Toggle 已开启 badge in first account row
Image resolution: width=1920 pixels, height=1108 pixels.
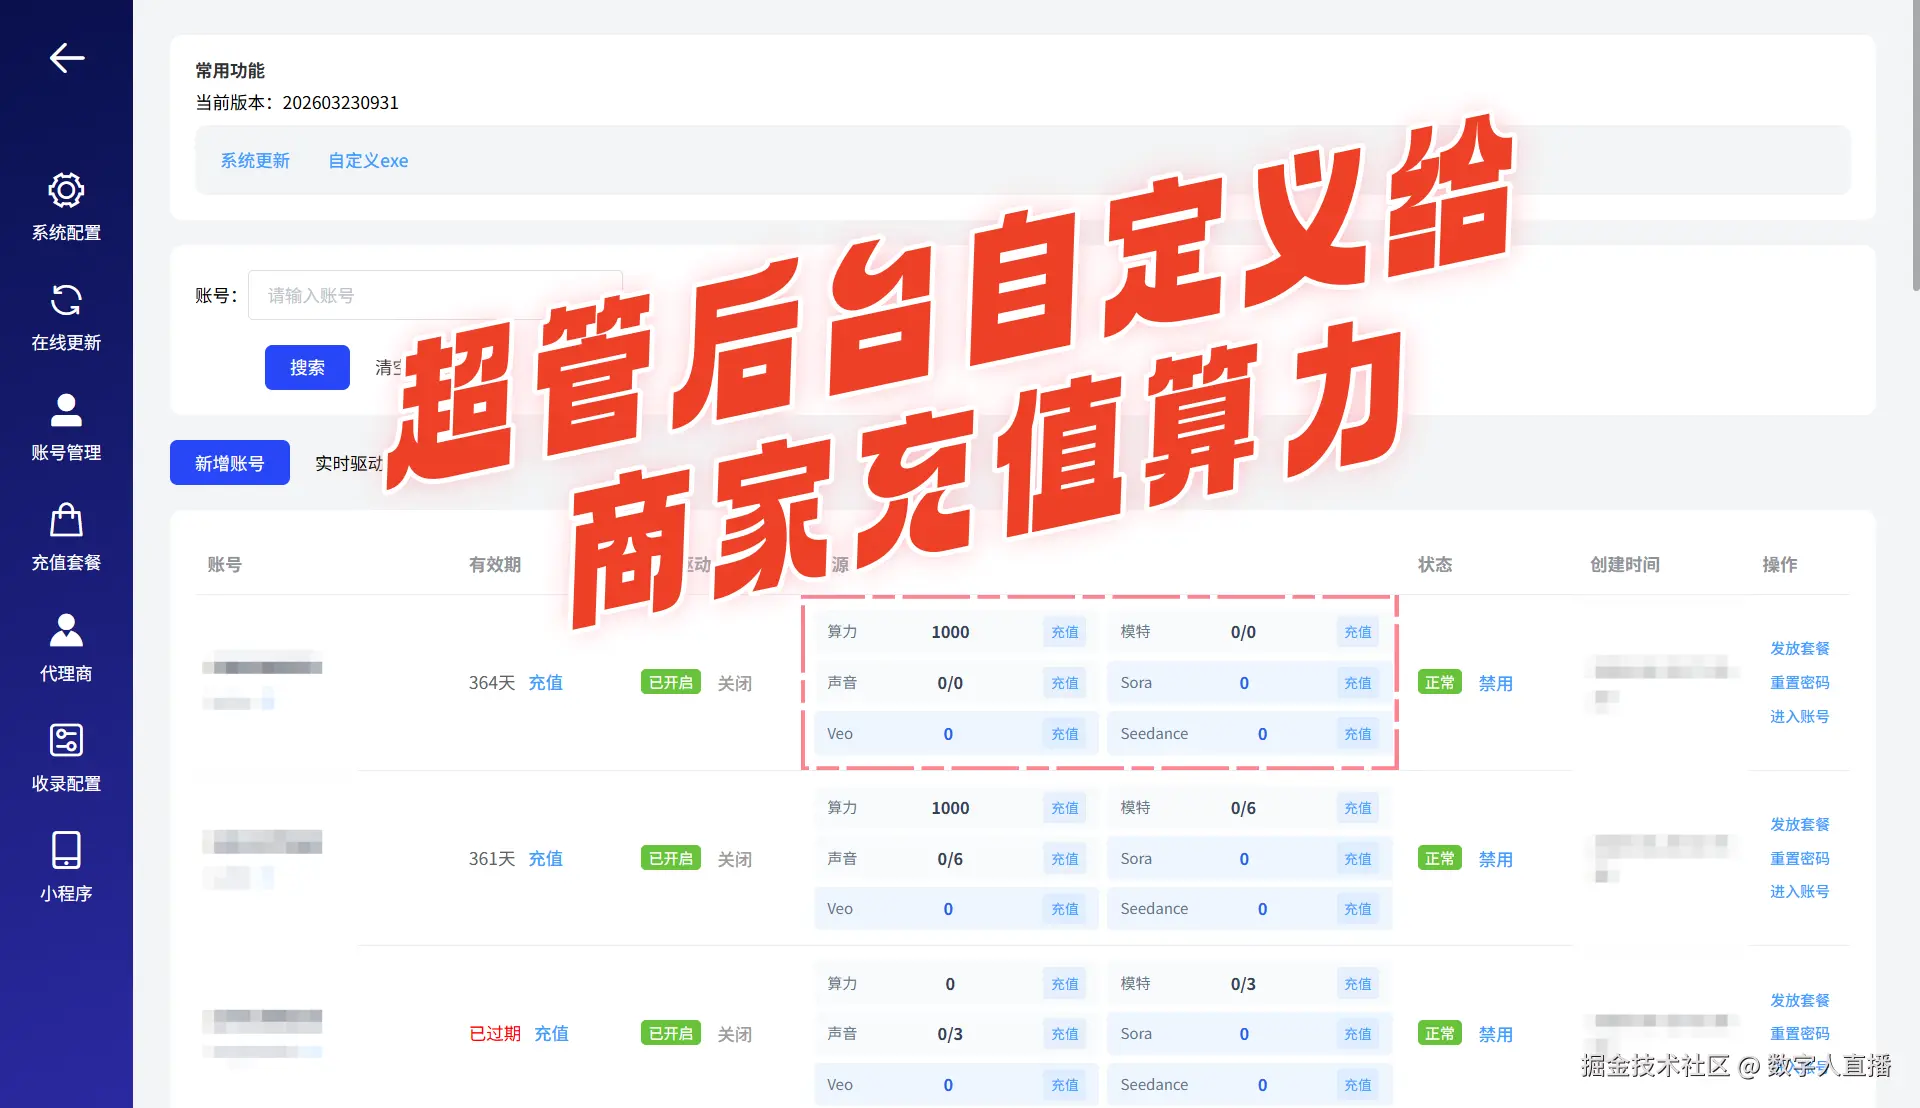tap(670, 682)
